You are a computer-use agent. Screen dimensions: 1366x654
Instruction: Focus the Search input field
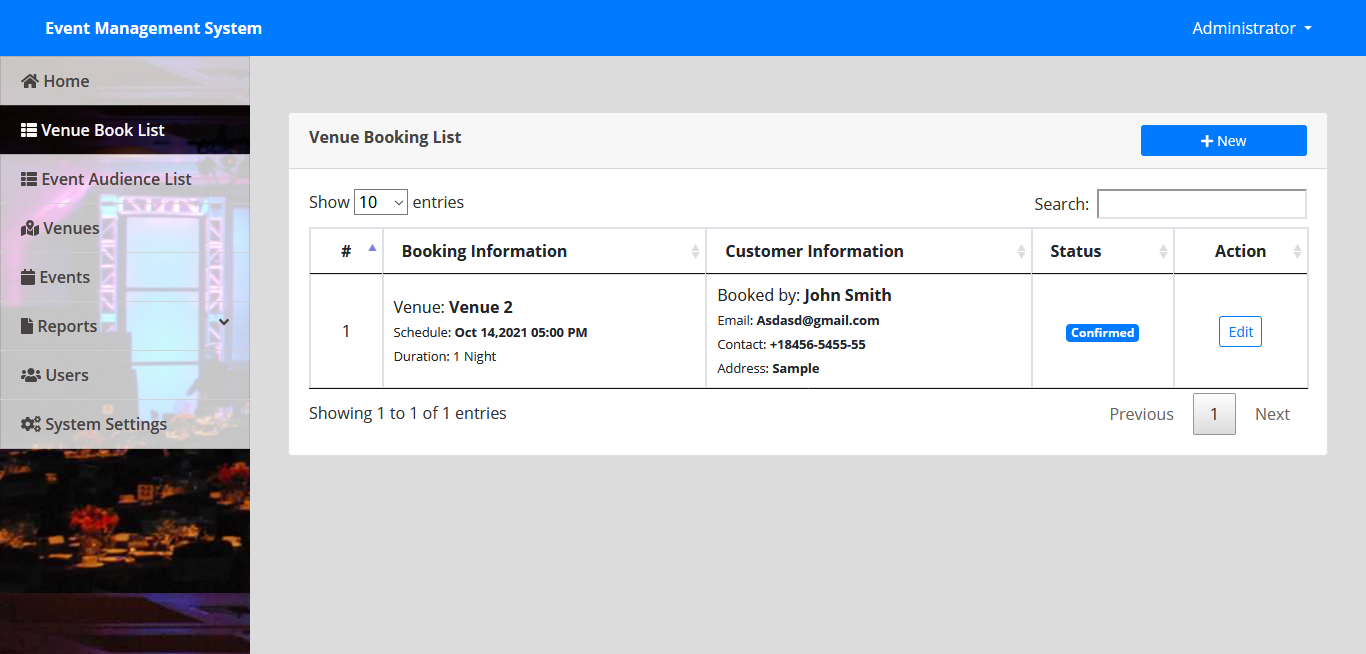click(1202, 204)
